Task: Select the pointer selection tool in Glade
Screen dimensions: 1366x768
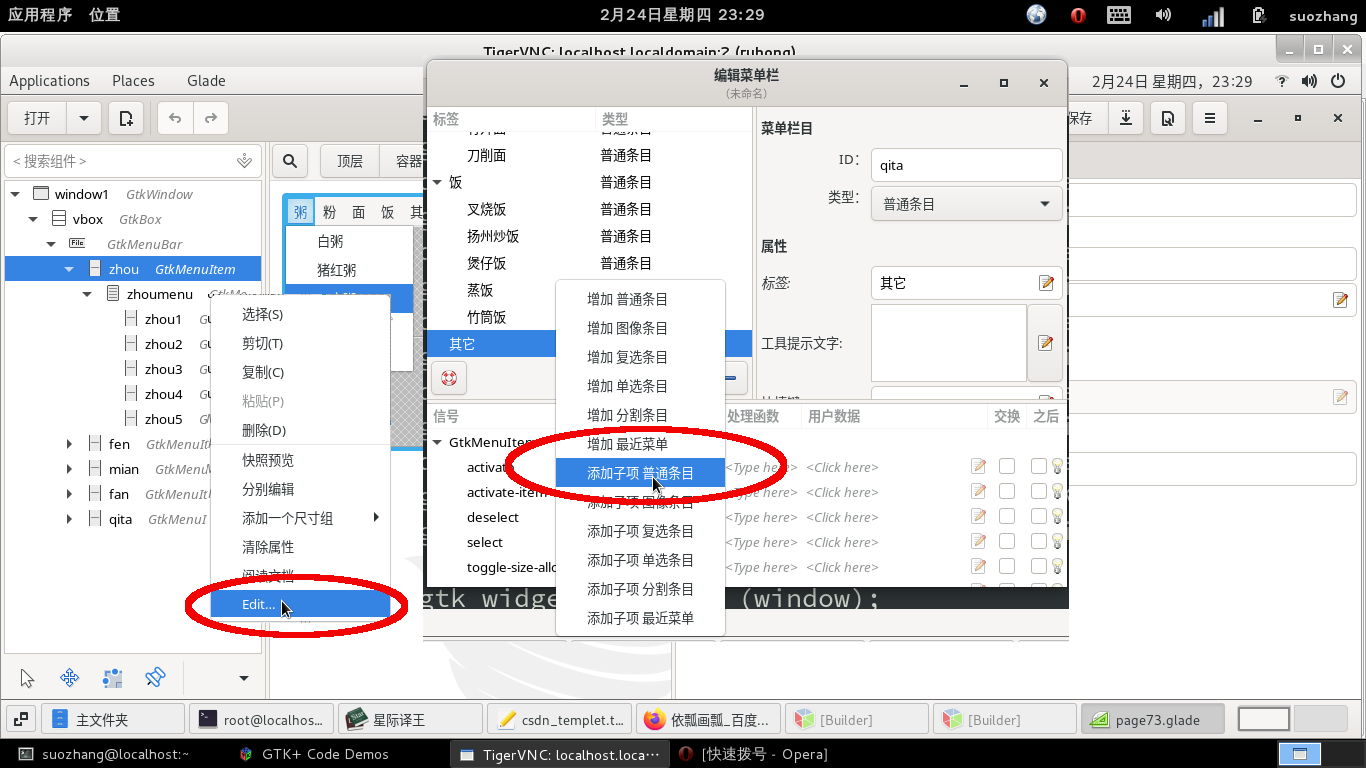Action: pos(27,677)
